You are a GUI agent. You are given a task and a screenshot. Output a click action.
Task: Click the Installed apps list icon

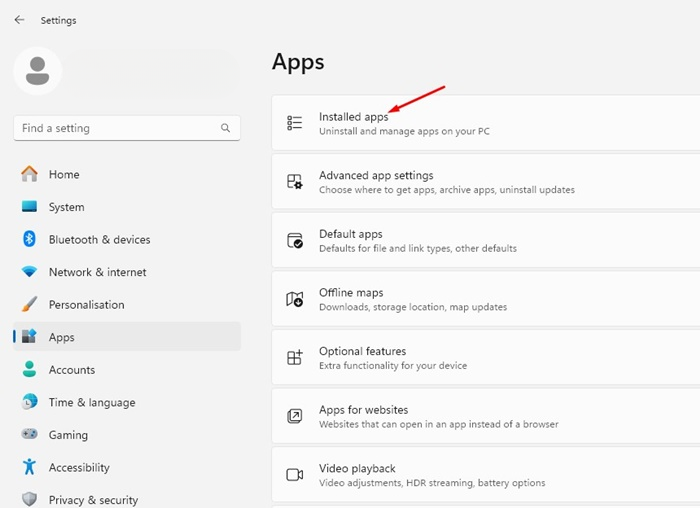pos(295,122)
